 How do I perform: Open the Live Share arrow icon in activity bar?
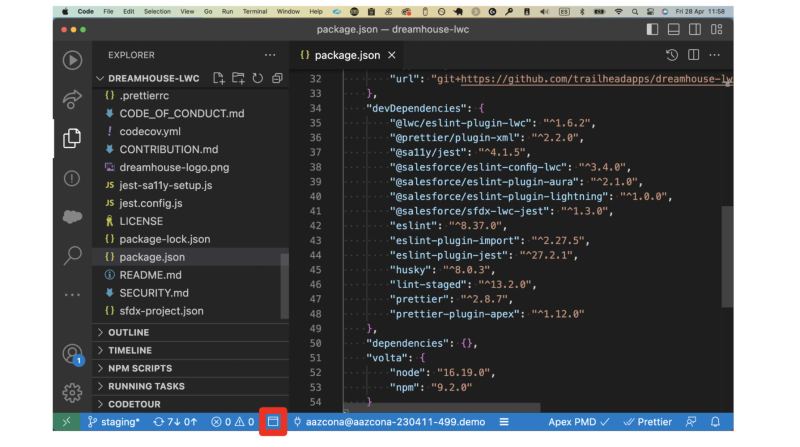[72, 100]
